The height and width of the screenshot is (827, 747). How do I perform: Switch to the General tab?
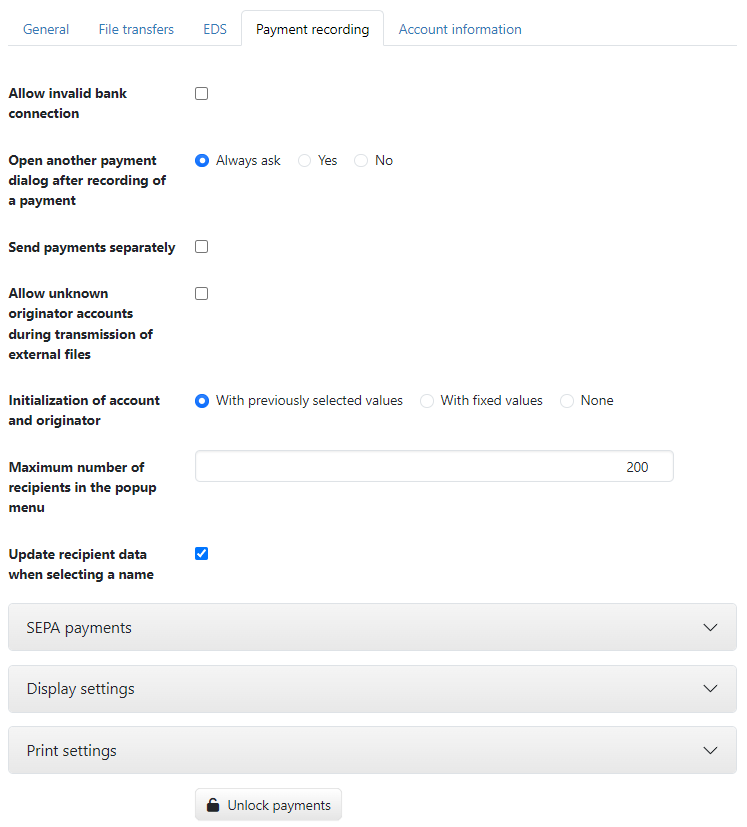(x=46, y=29)
